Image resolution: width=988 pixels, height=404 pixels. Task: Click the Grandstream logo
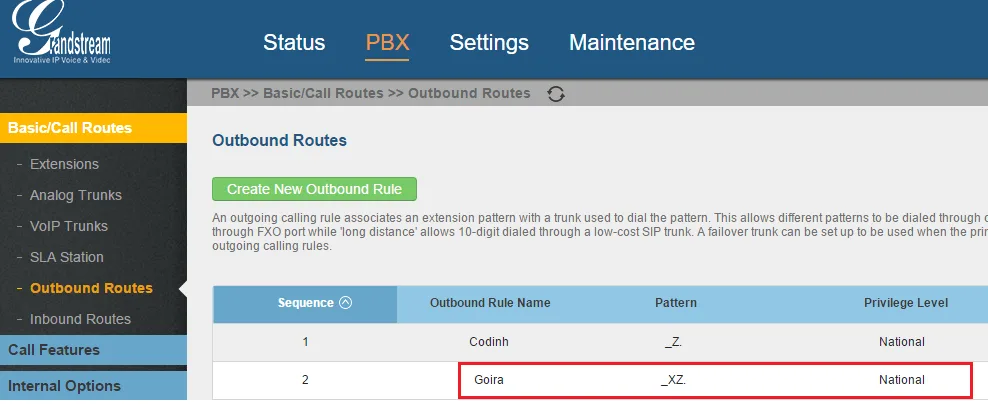[60, 38]
